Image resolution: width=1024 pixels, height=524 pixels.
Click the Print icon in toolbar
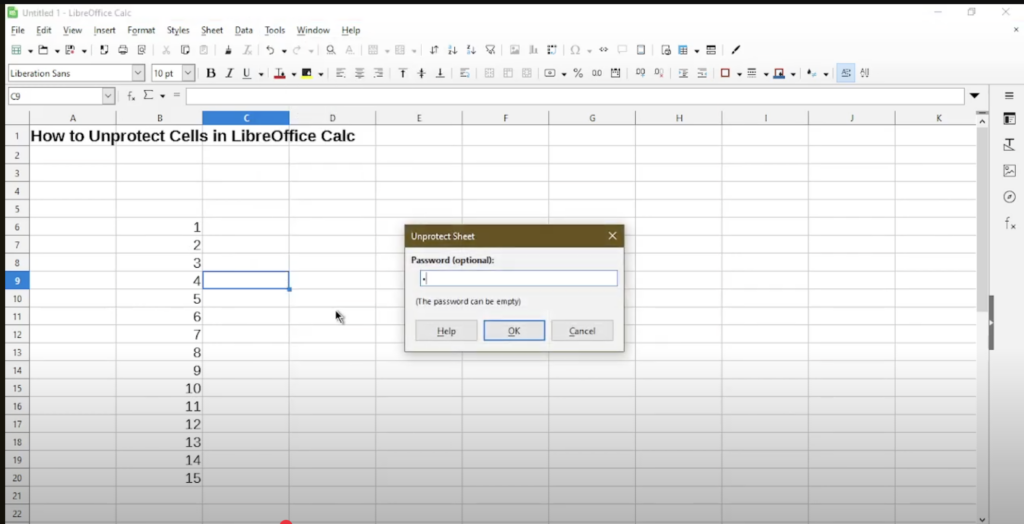pyautogui.click(x=122, y=50)
